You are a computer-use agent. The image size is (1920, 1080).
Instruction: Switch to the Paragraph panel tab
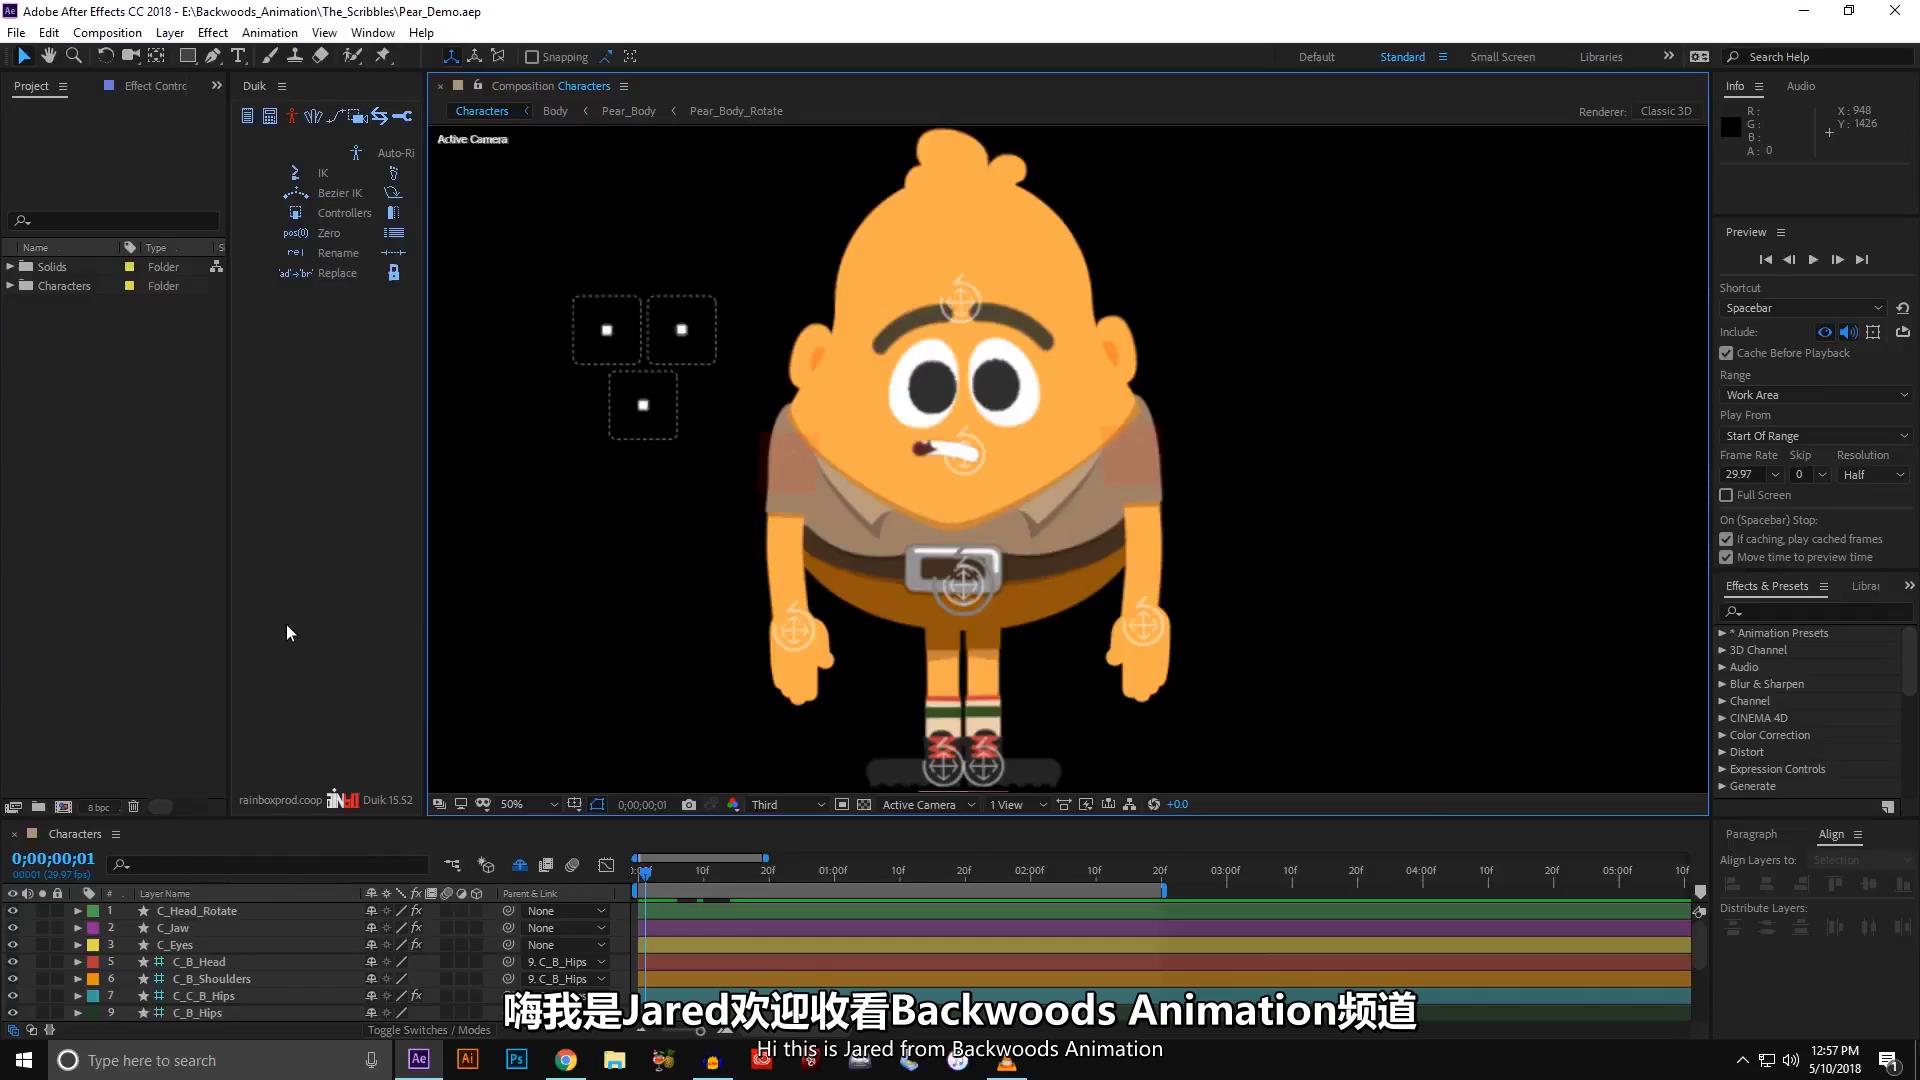1751,834
